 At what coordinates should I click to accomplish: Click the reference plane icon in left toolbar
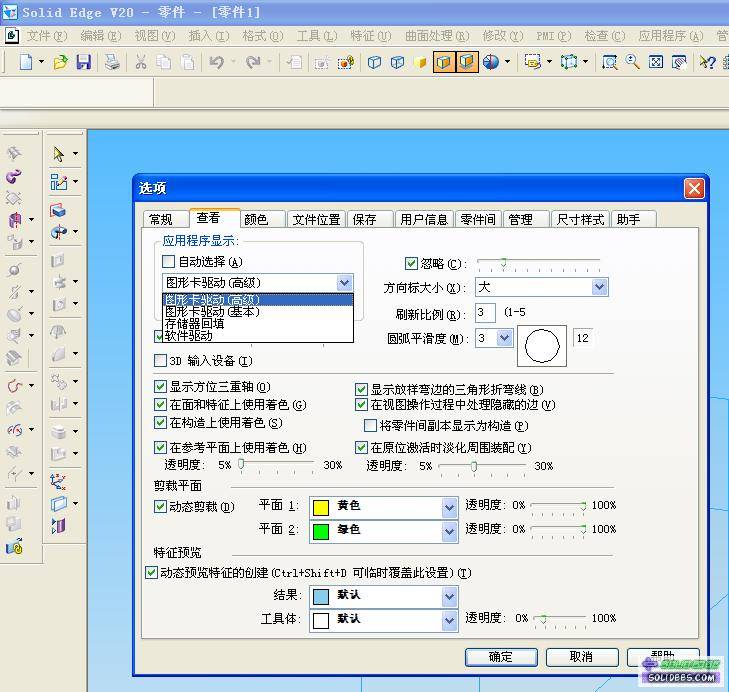(x=59, y=504)
